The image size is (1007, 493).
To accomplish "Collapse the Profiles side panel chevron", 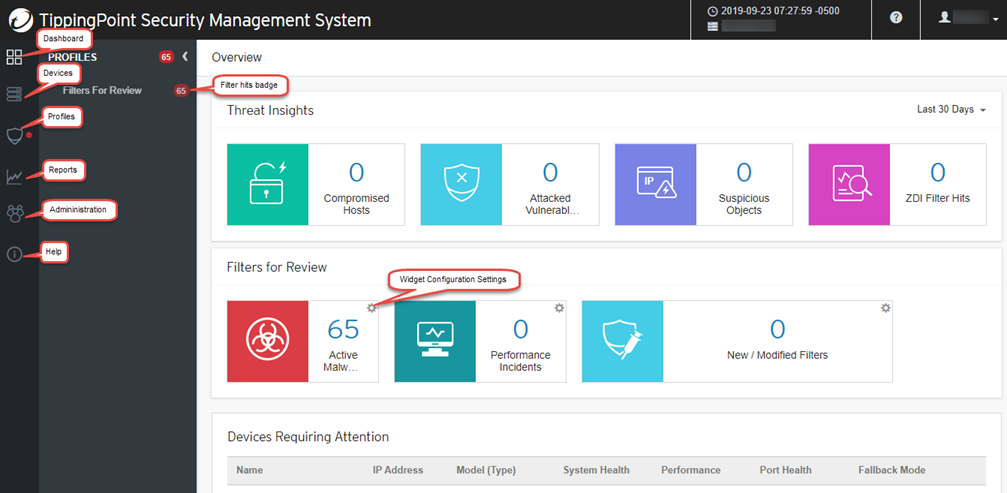I will click(x=185, y=57).
